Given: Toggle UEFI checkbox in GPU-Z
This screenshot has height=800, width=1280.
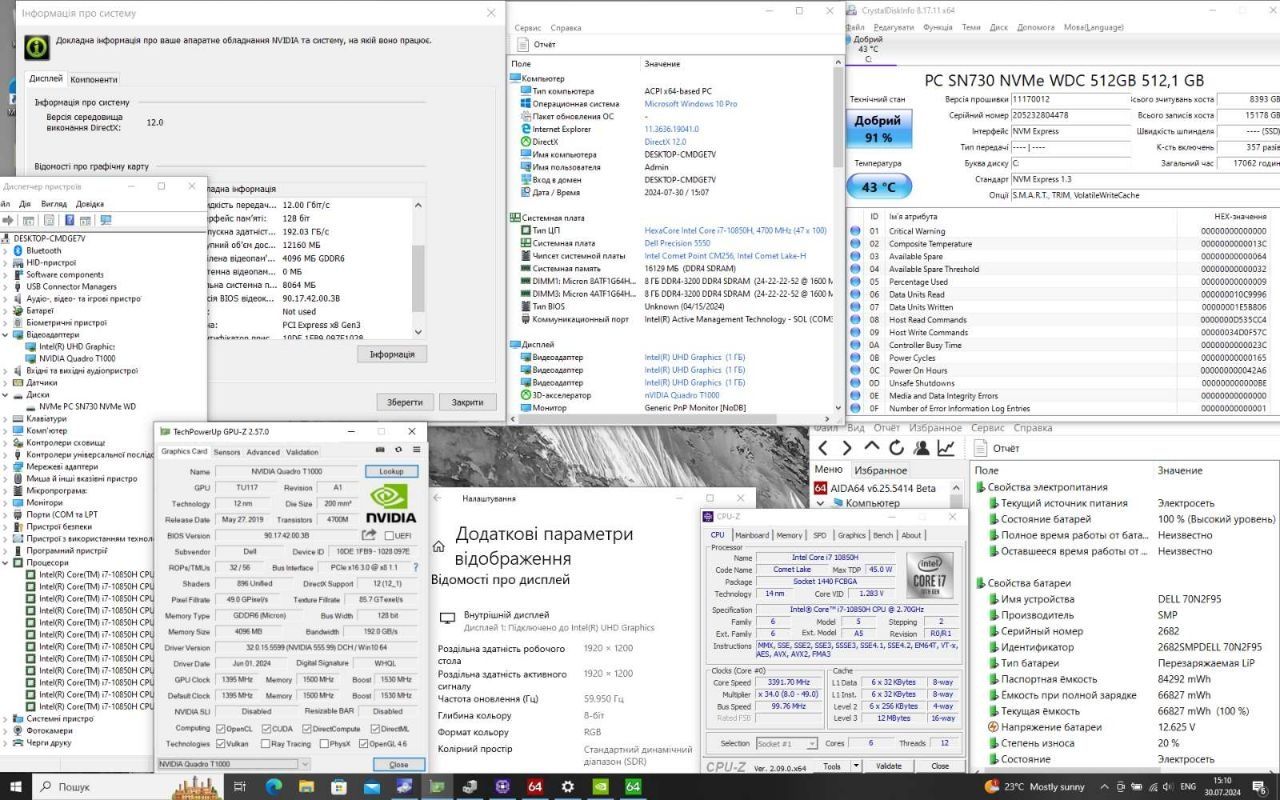Looking at the screenshot, I should (389, 535).
